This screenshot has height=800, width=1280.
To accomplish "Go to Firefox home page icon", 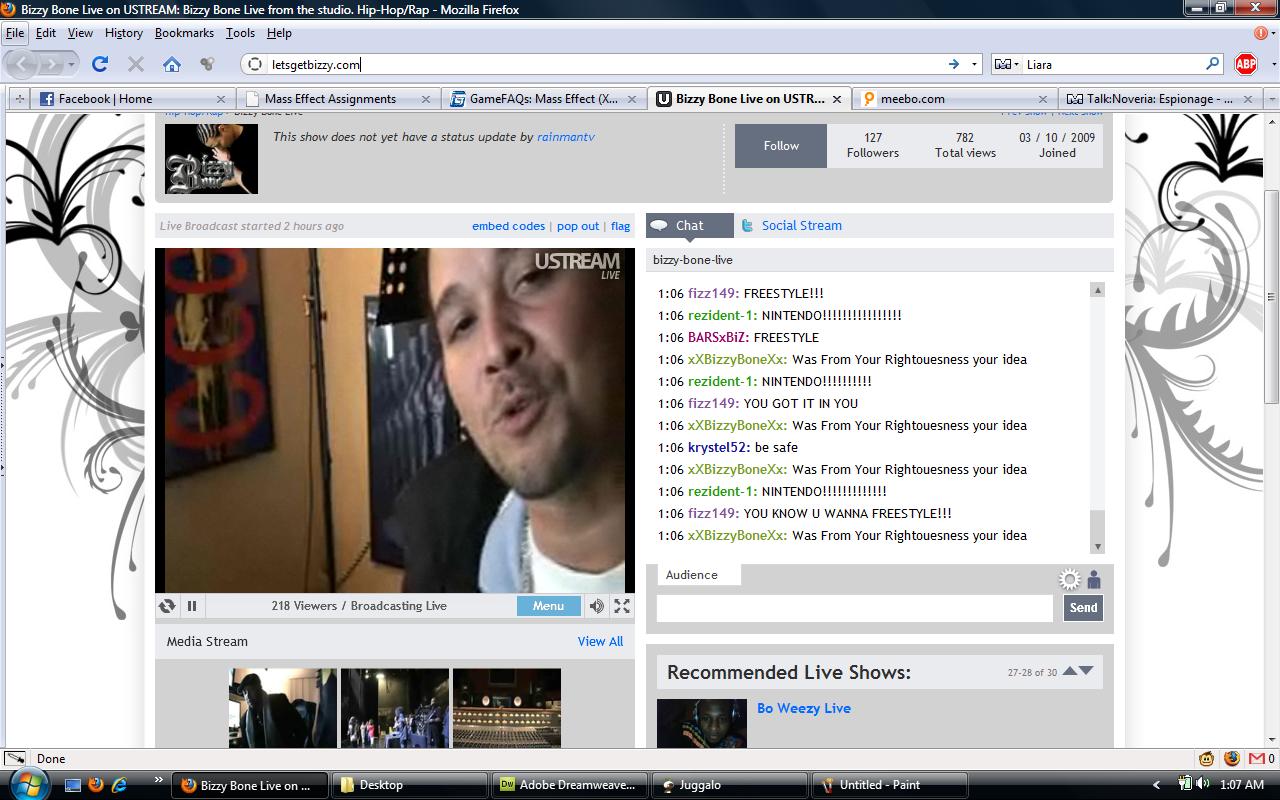I will pyautogui.click(x=172, y=64).
